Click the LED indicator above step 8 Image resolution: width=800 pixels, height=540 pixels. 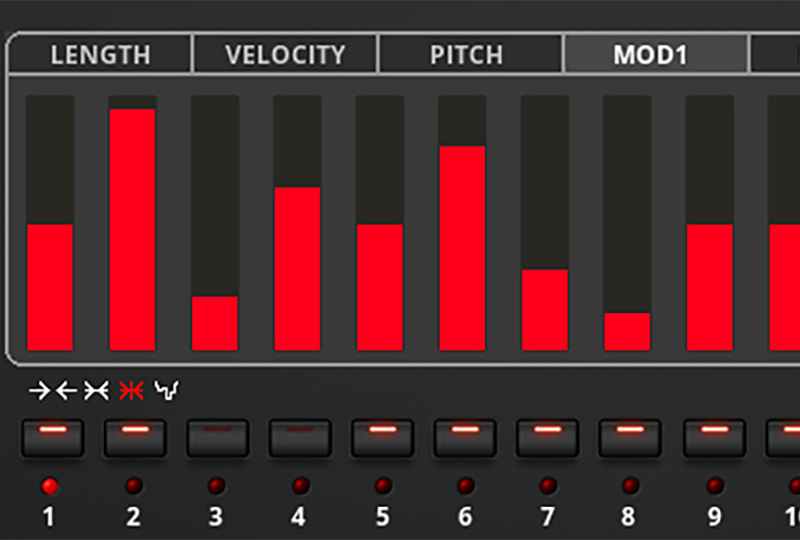tap(630, 485)
